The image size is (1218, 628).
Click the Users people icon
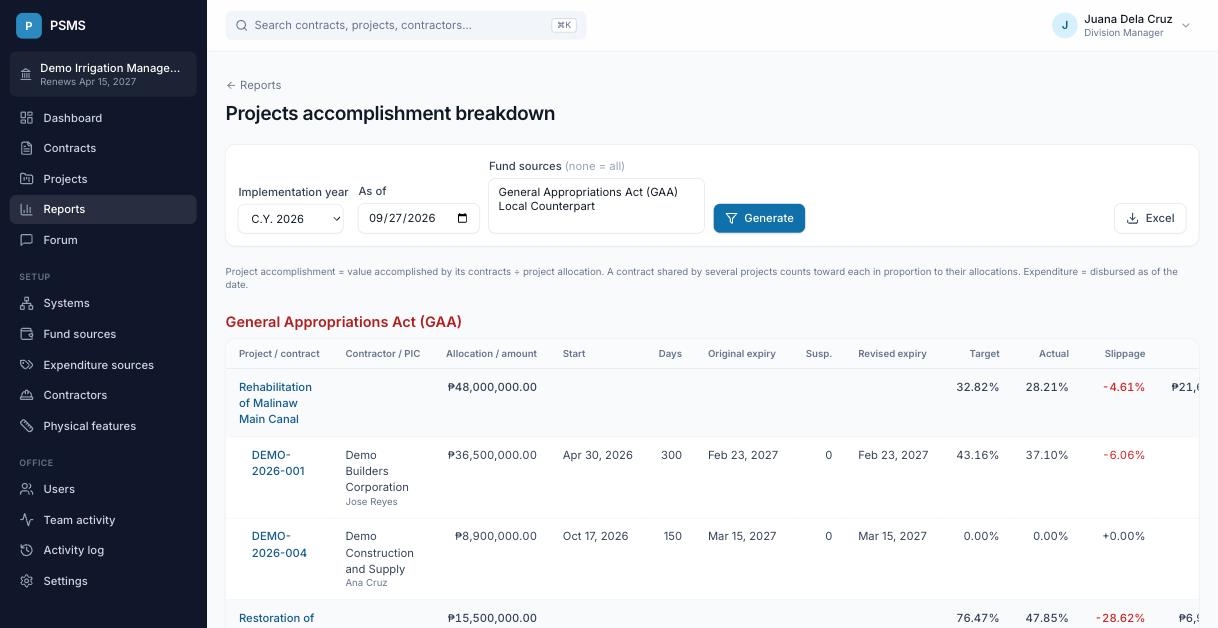tap(27, 489)
